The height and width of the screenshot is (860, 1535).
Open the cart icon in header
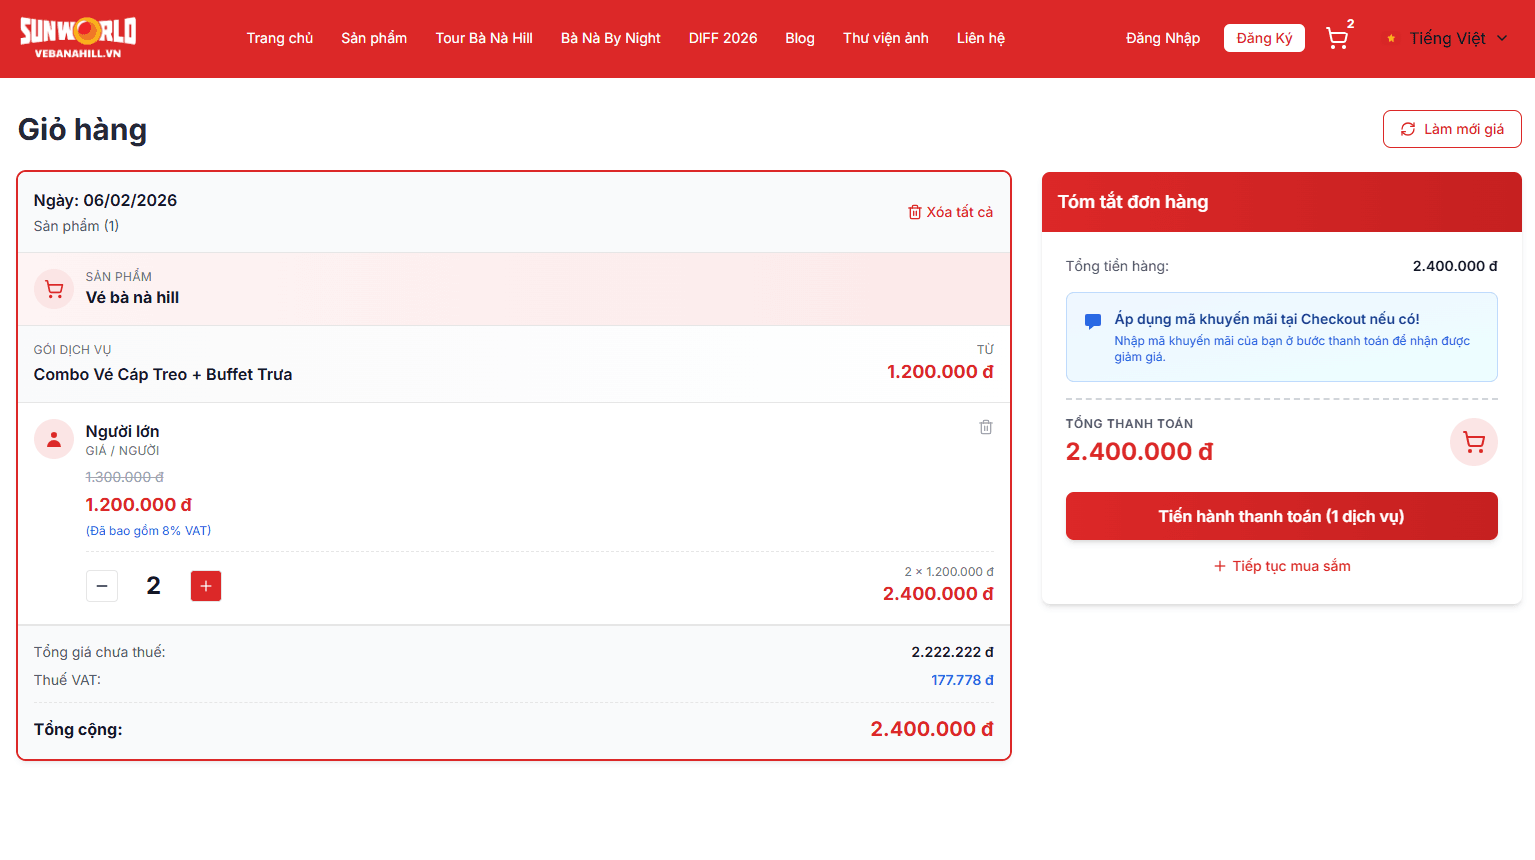[1337, 38]
